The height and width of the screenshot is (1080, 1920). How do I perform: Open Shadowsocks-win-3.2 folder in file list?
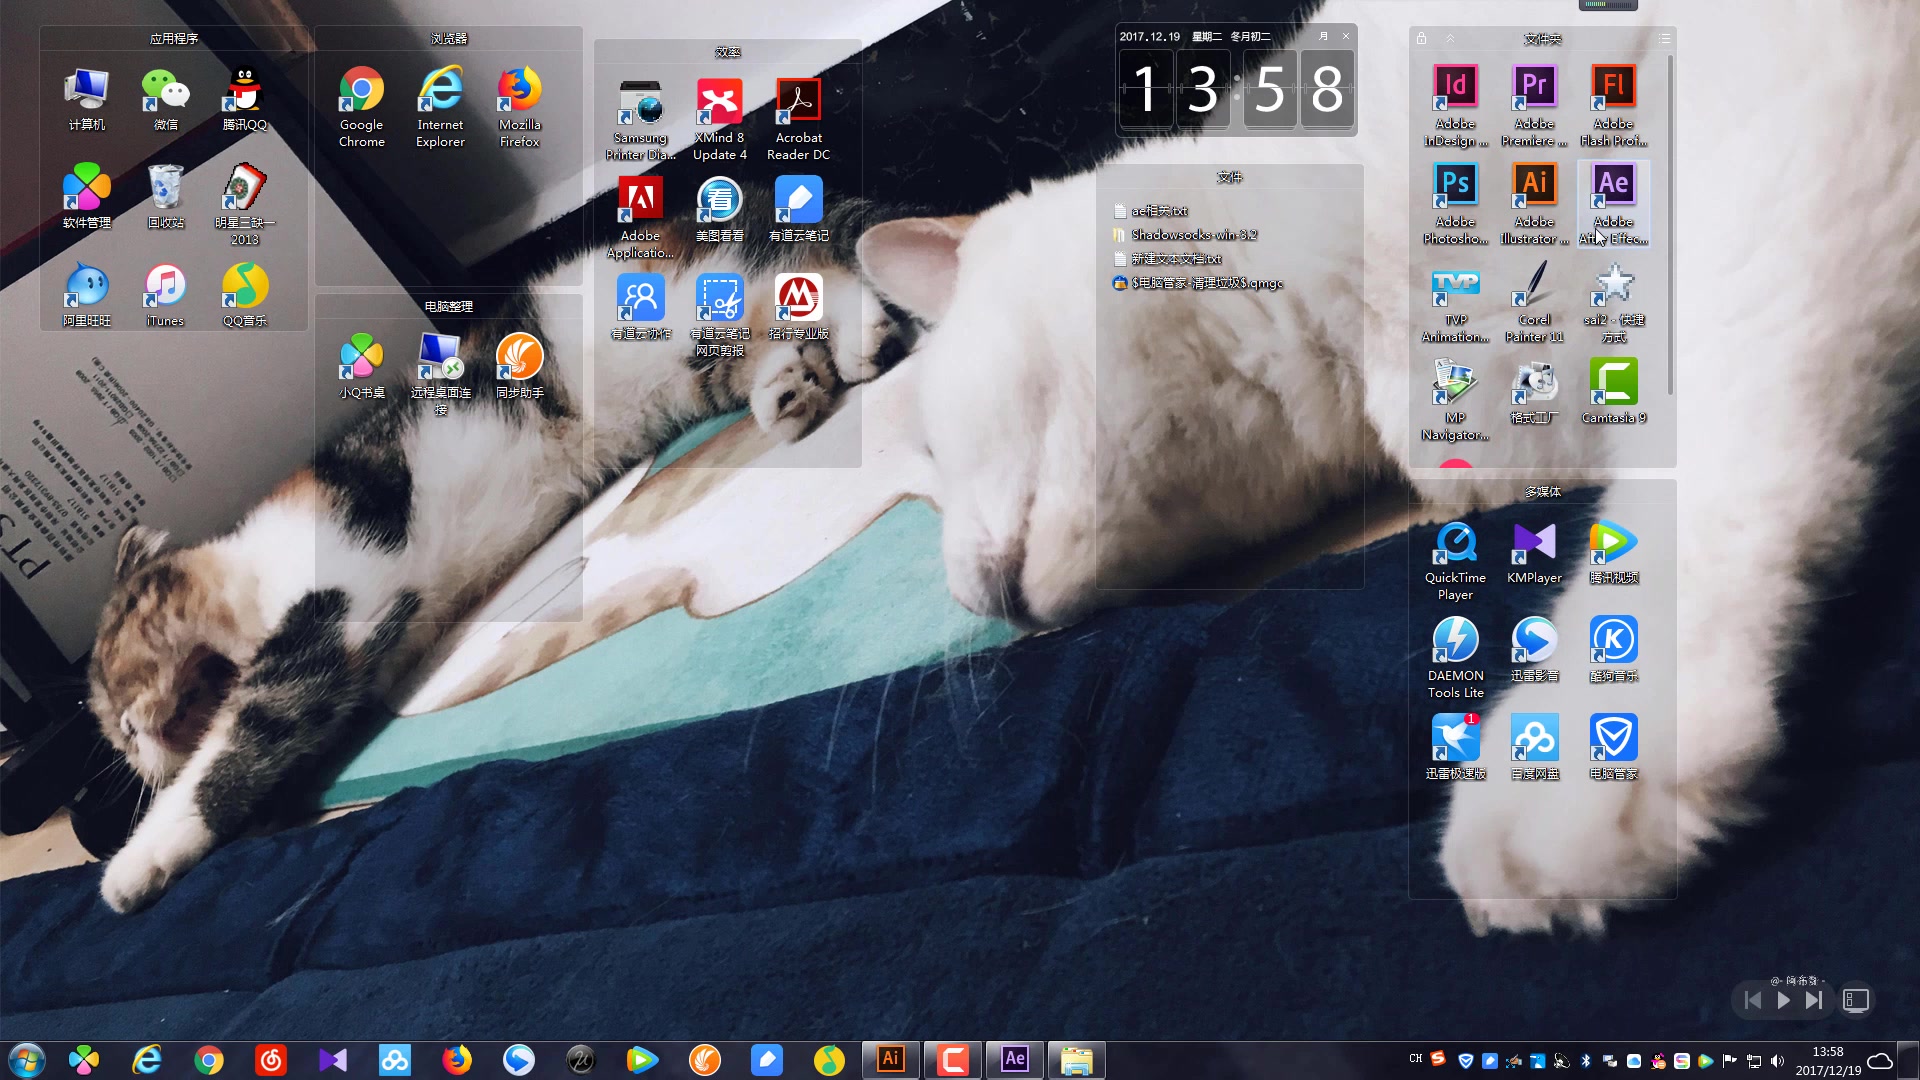1193,235
